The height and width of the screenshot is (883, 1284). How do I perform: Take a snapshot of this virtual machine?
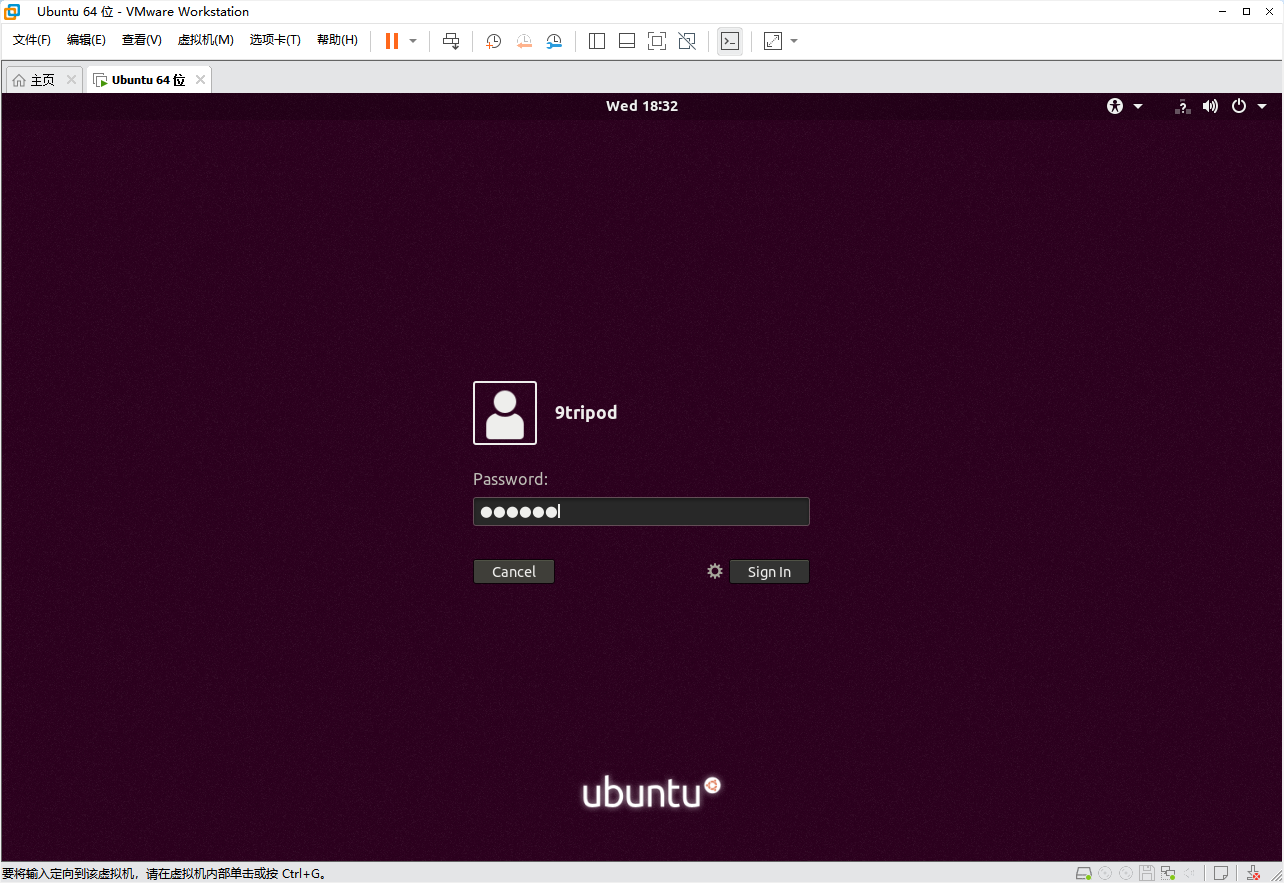(x=494, y=41)
